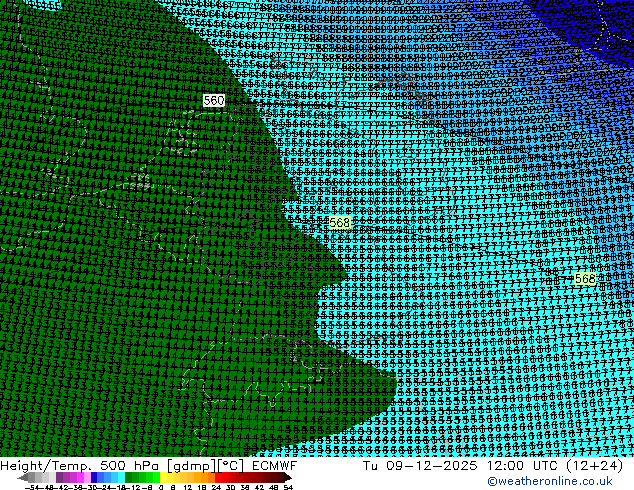Click the left arrow end of color legend
This screenshot has width=634, height=490.
point(22,478)
